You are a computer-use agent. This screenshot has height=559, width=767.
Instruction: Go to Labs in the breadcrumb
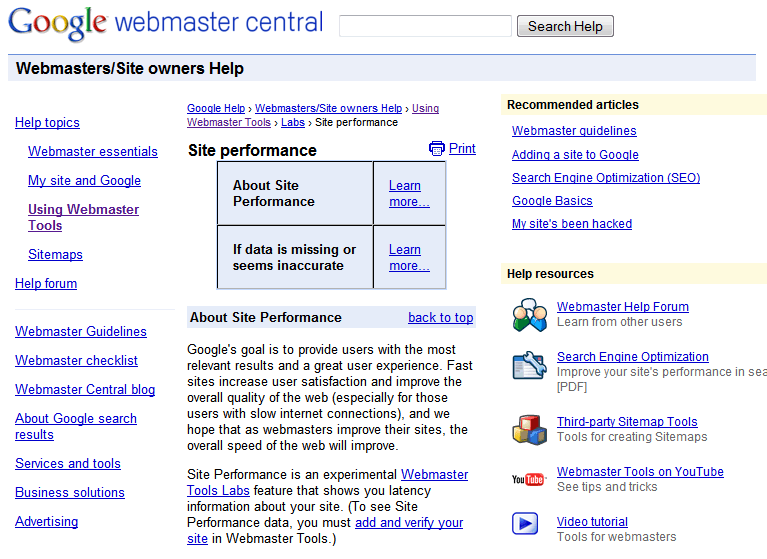(x=293, y=123)
